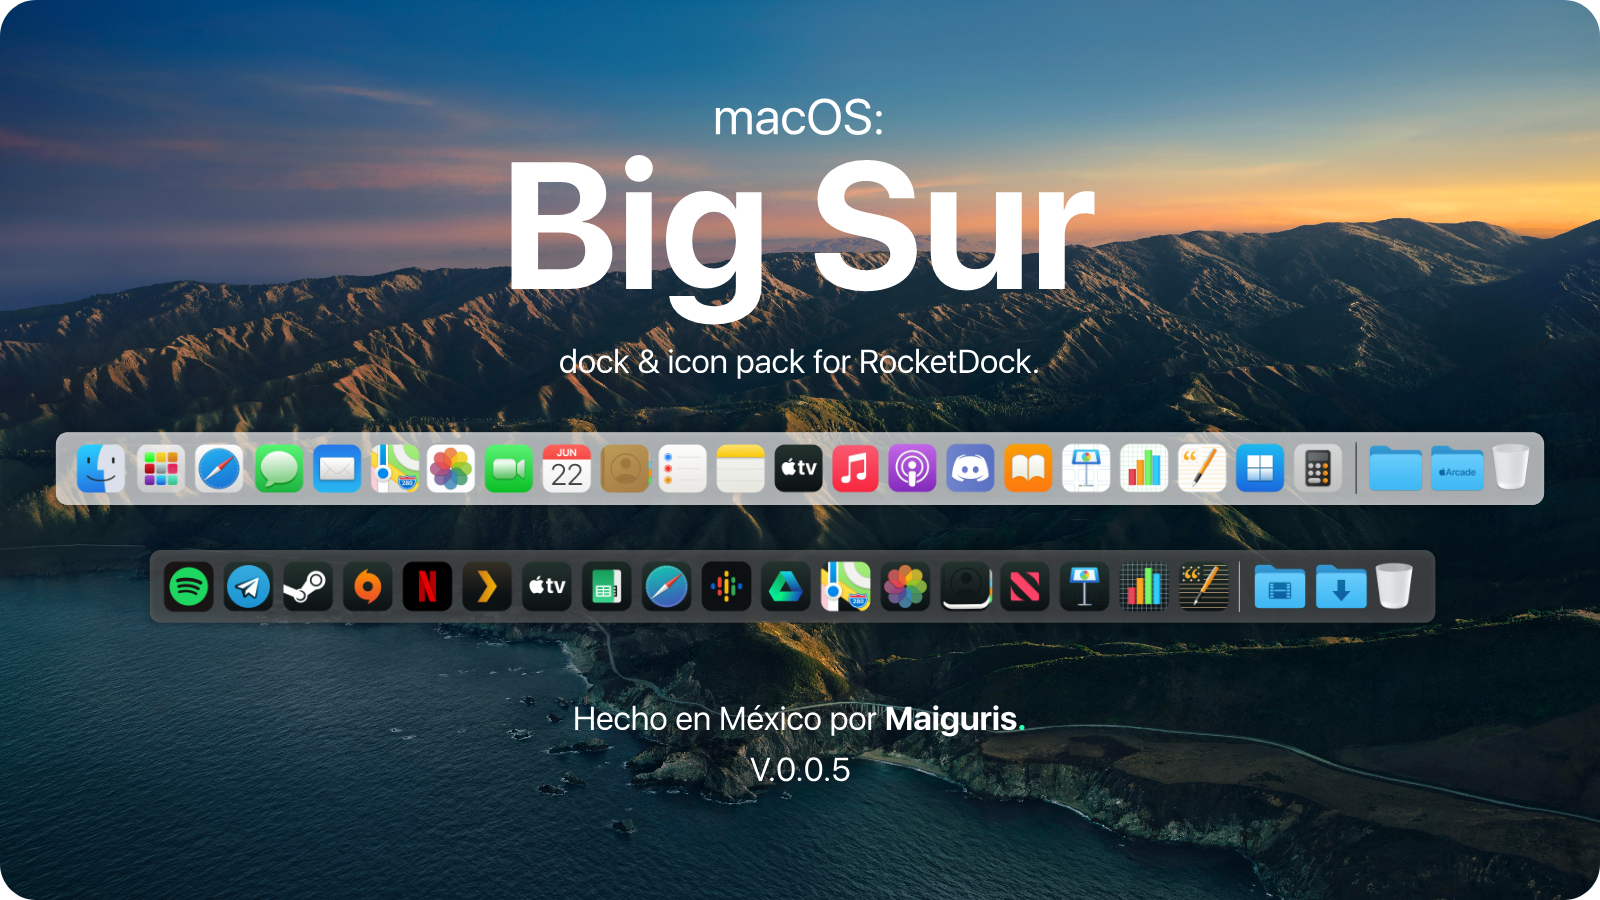Open Trash in the light dock
Viewport: 1600px width, 900px height.
point(1511,467)
